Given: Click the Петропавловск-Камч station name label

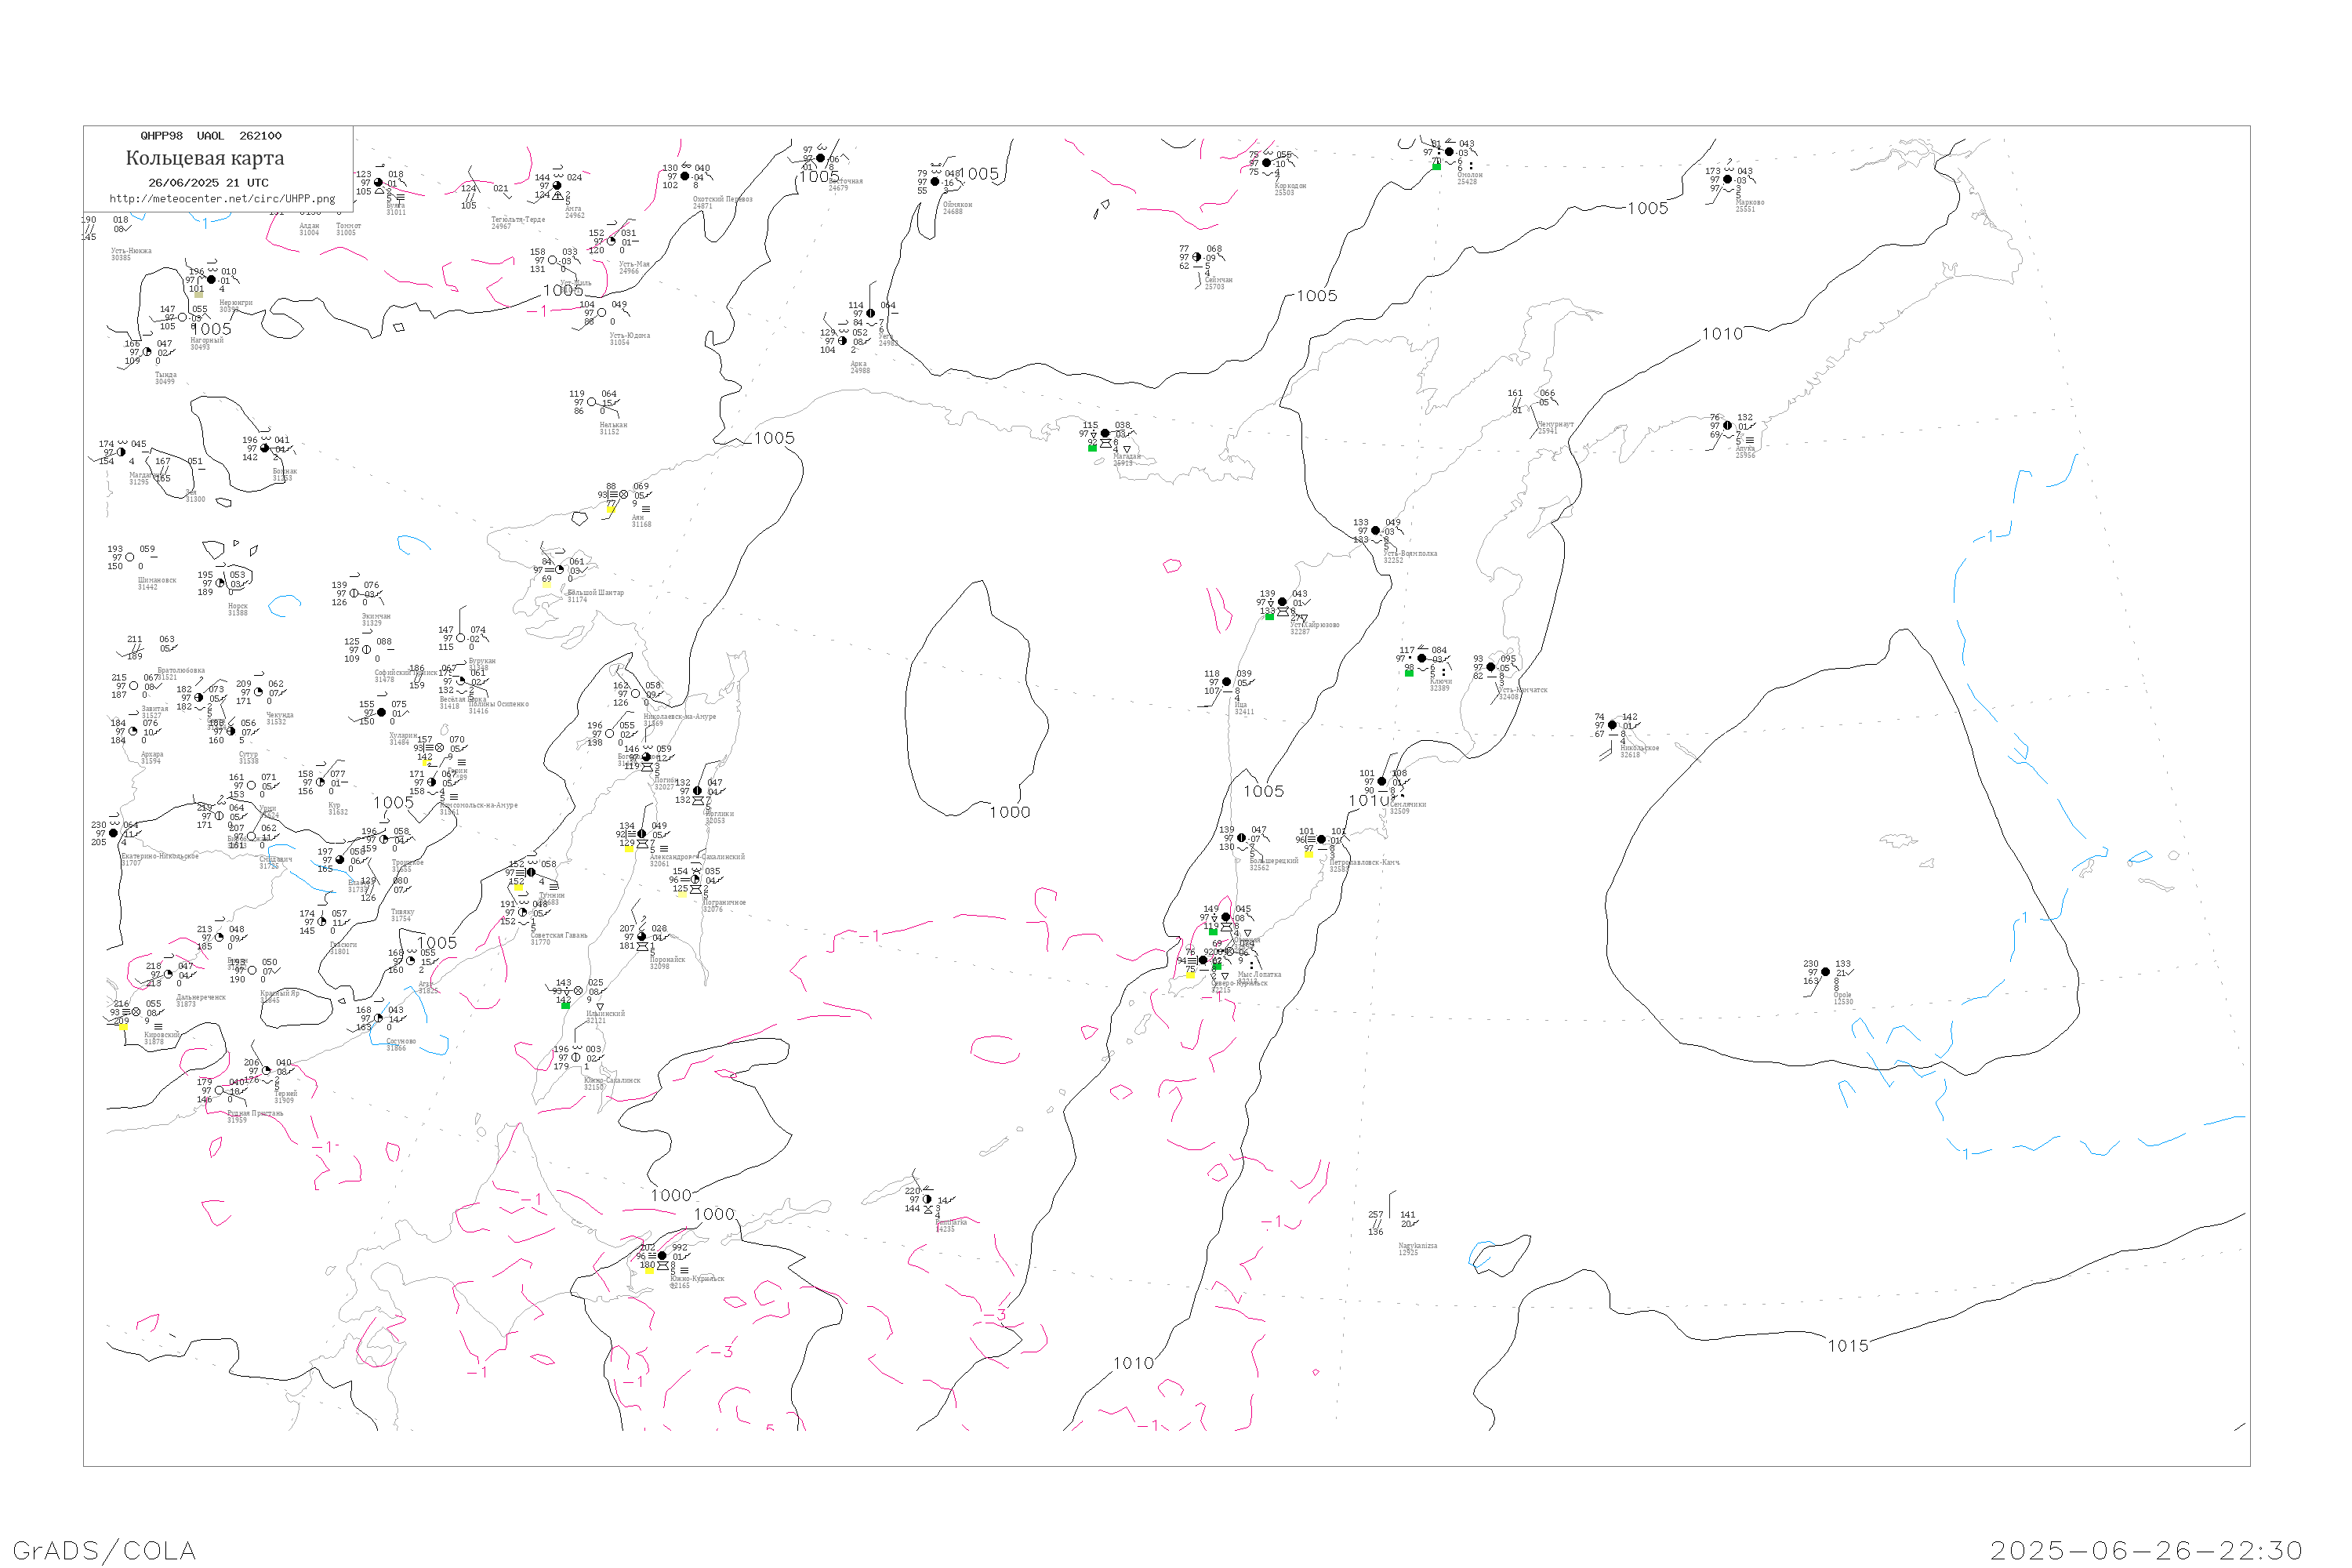Looking at the screenshot, I should click(x=1364, y=862).
